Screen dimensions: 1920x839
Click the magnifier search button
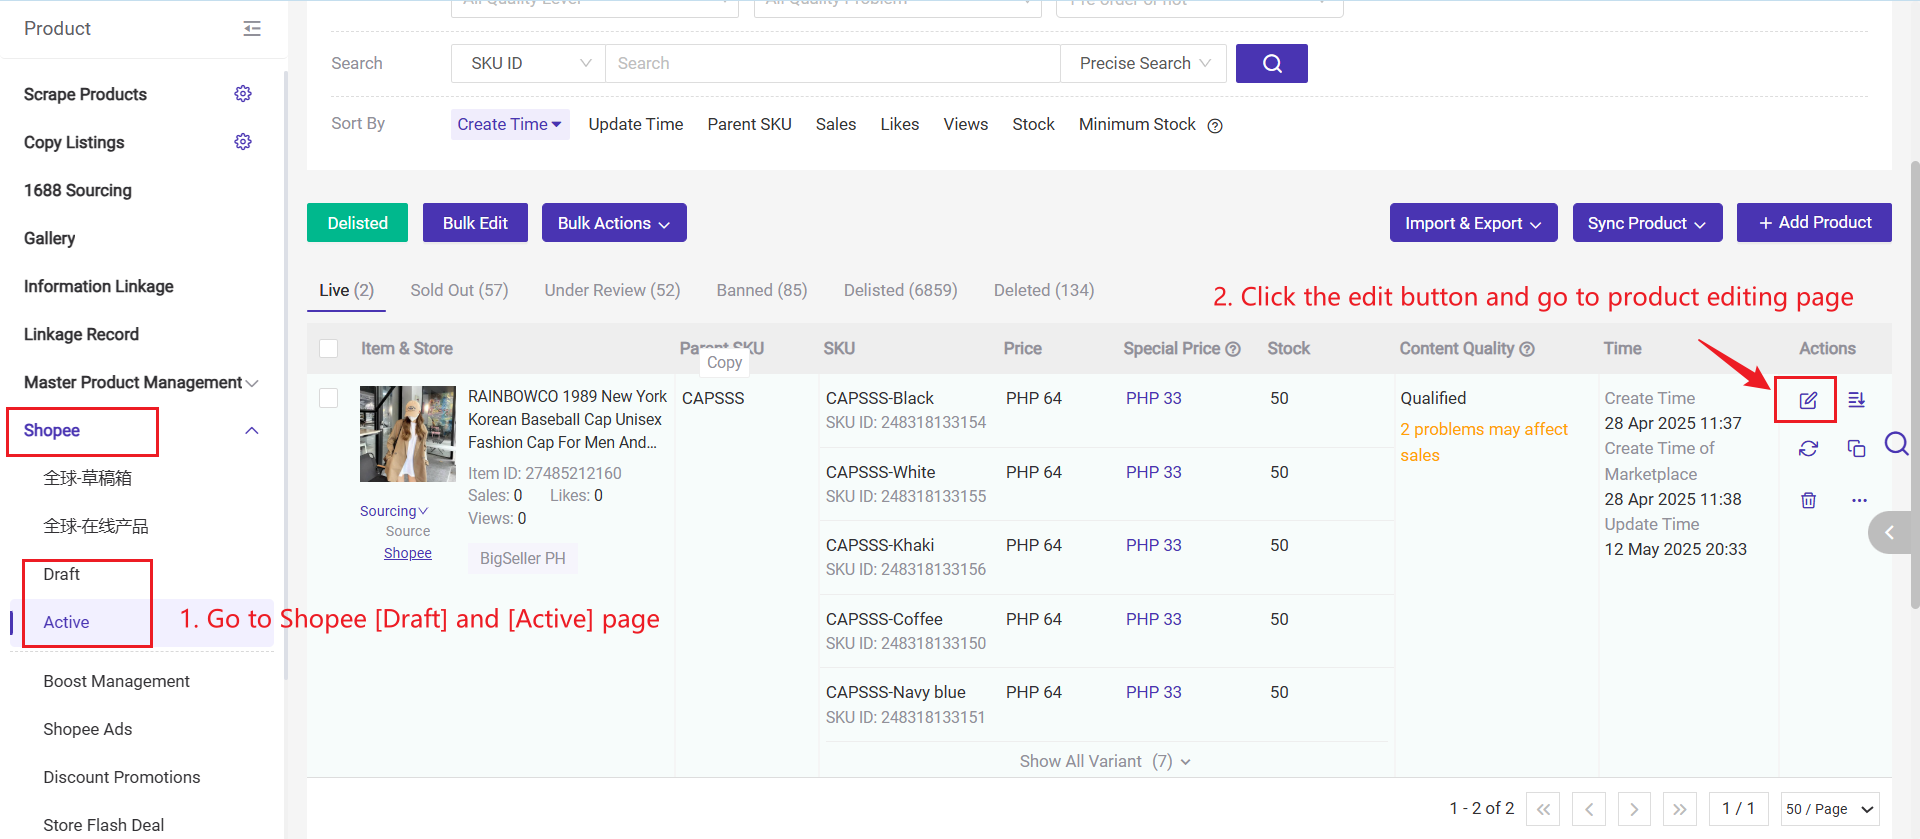pos(1271,63)
